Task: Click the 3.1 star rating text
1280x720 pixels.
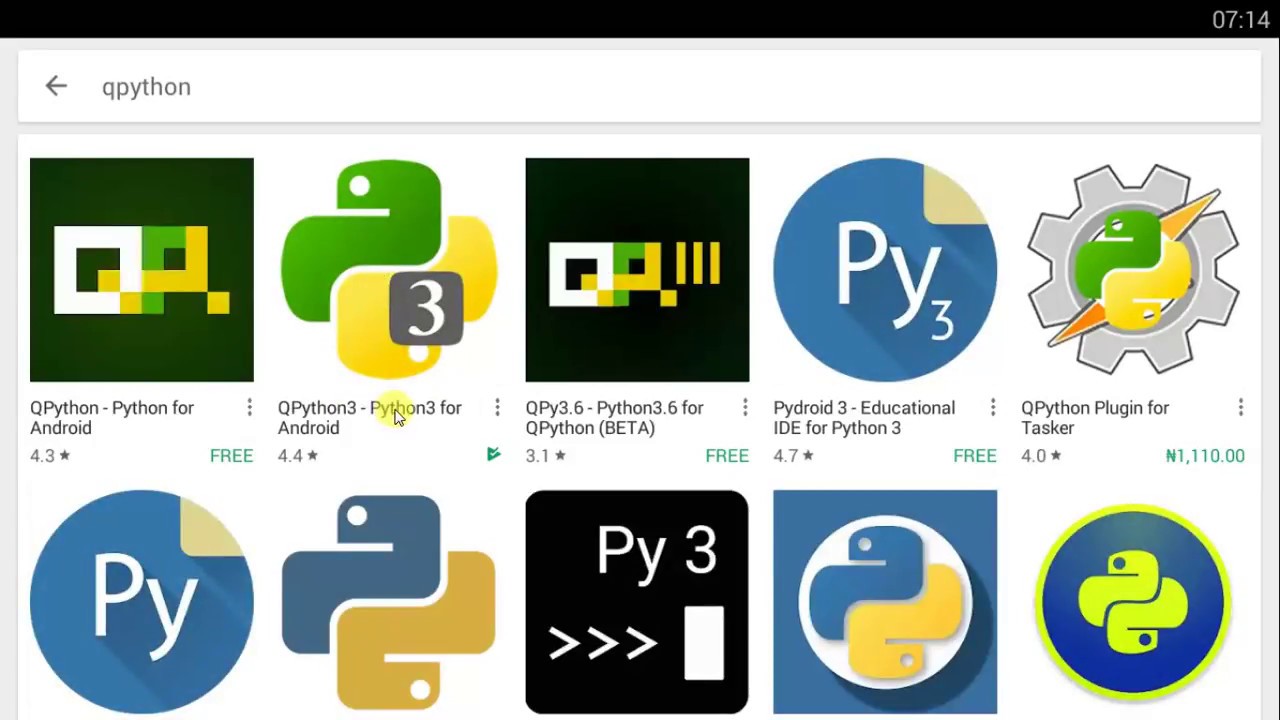Action: (x=546, y=456)
